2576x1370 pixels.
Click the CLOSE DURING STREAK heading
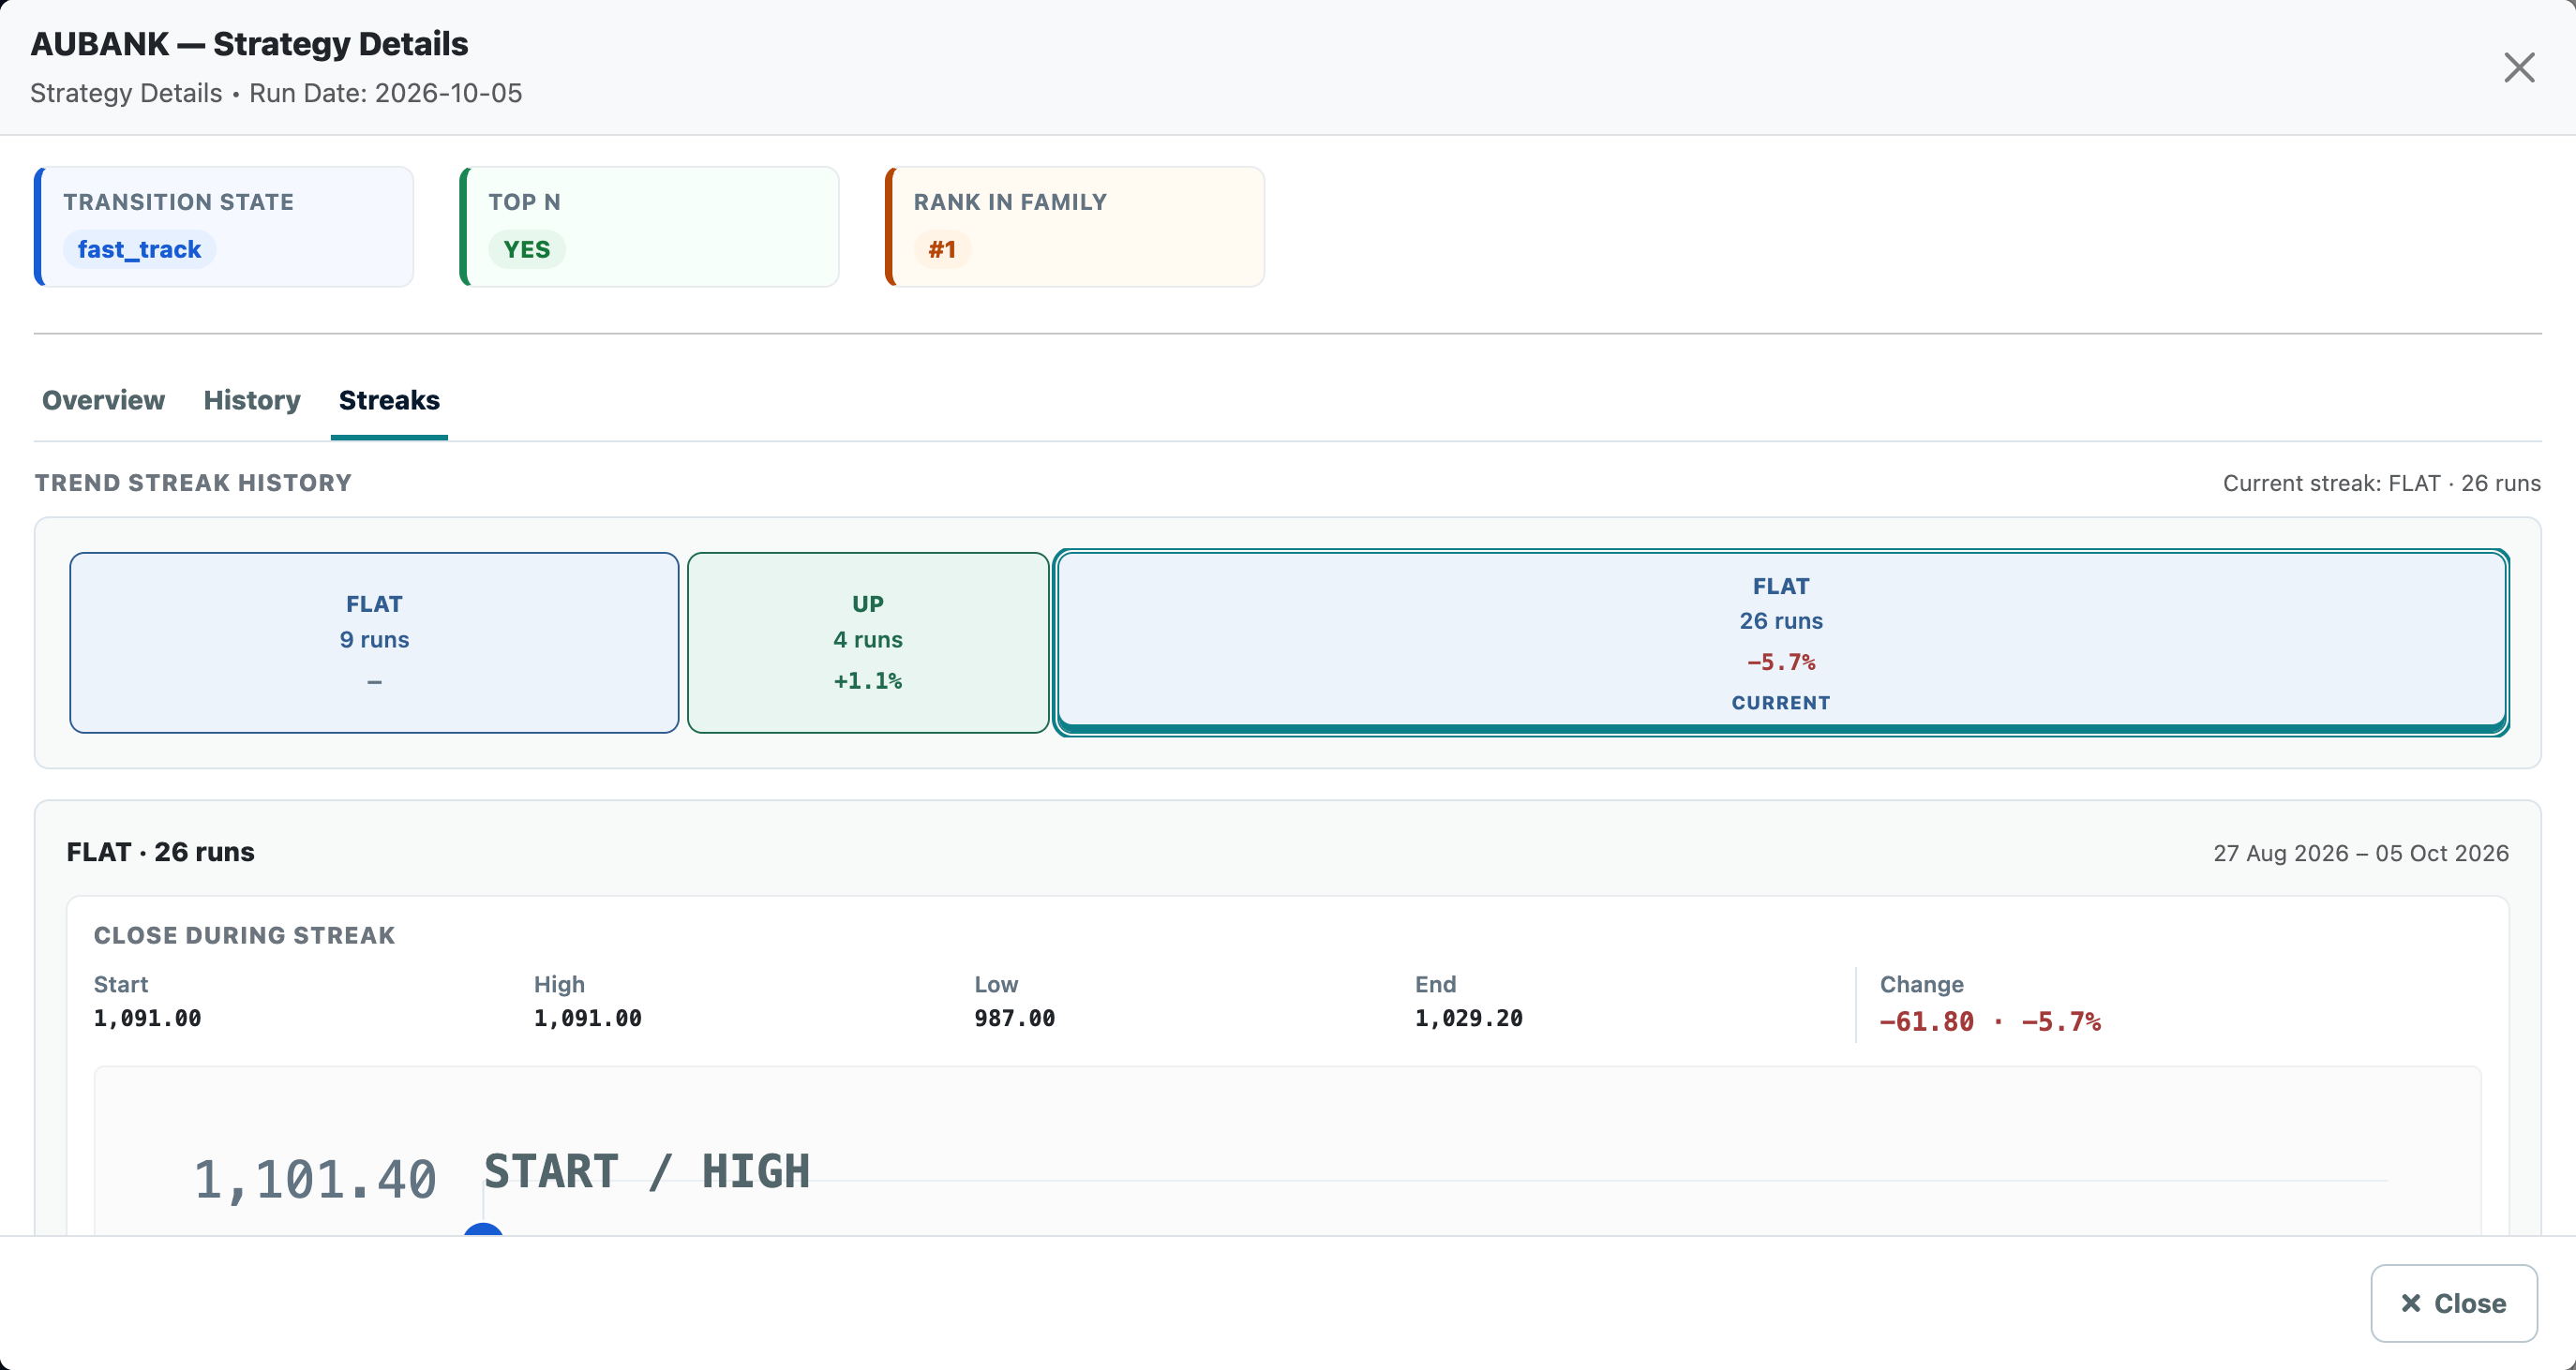click(x=244, y=935)
